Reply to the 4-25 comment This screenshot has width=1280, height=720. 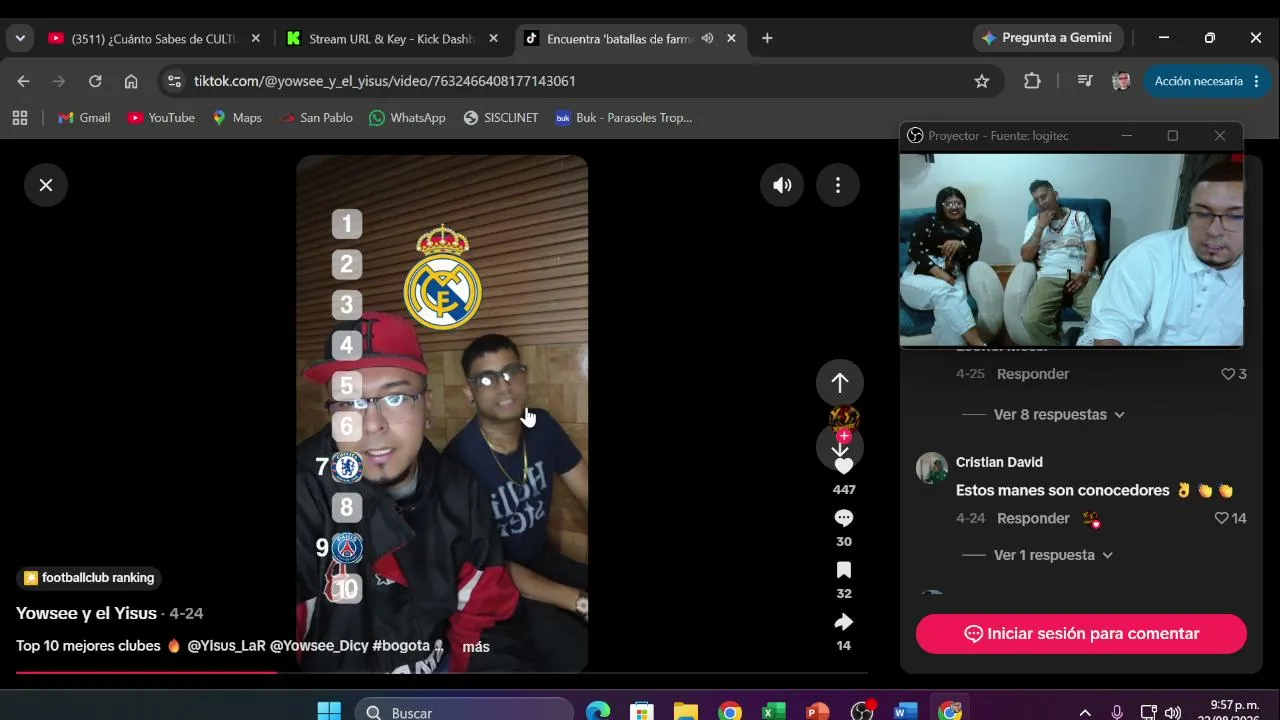tap(1033, 374)
